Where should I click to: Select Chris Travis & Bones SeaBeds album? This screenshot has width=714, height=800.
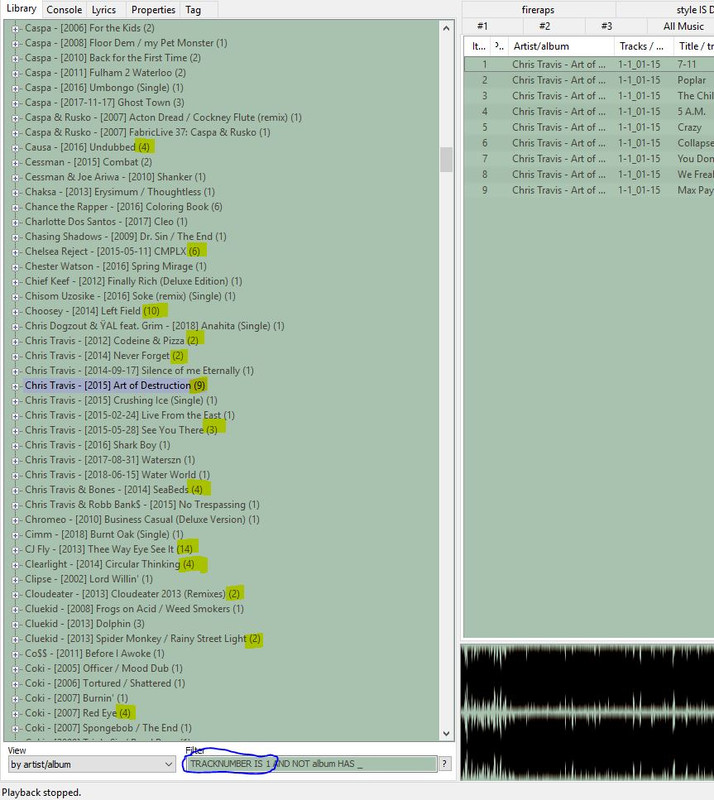[114, 489]
